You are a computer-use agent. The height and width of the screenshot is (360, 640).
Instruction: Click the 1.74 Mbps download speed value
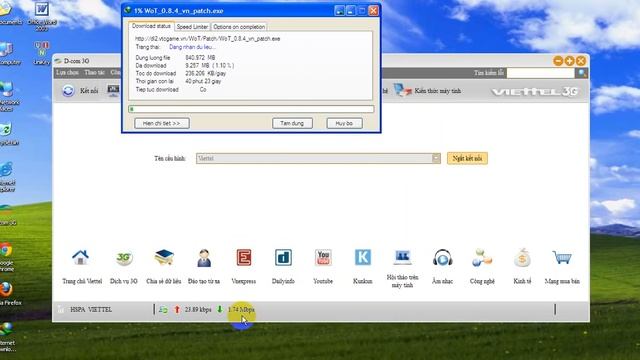click(241, 310)
